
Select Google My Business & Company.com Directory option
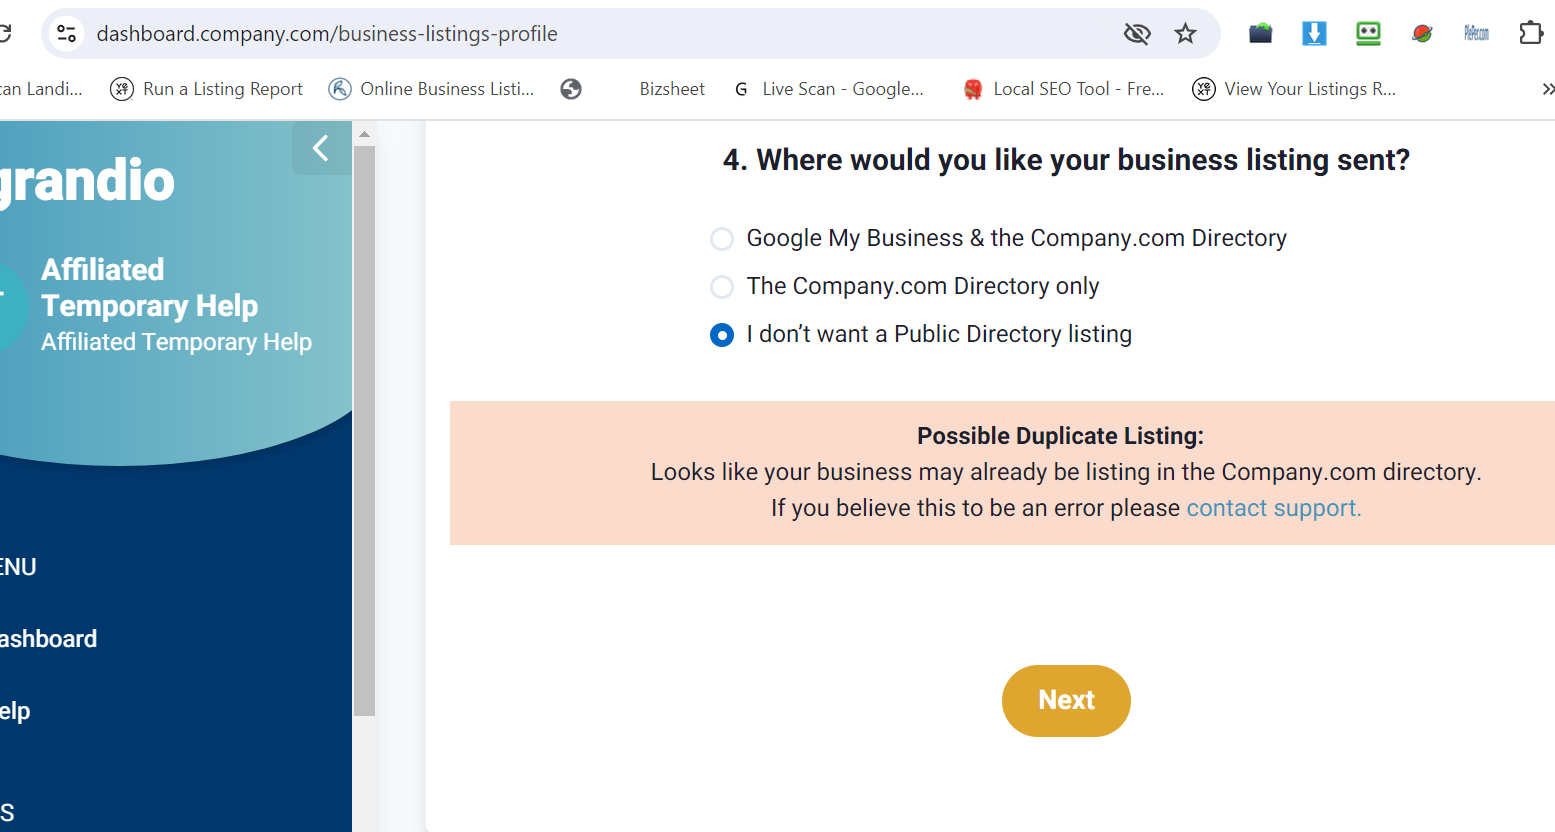(722, 239)
